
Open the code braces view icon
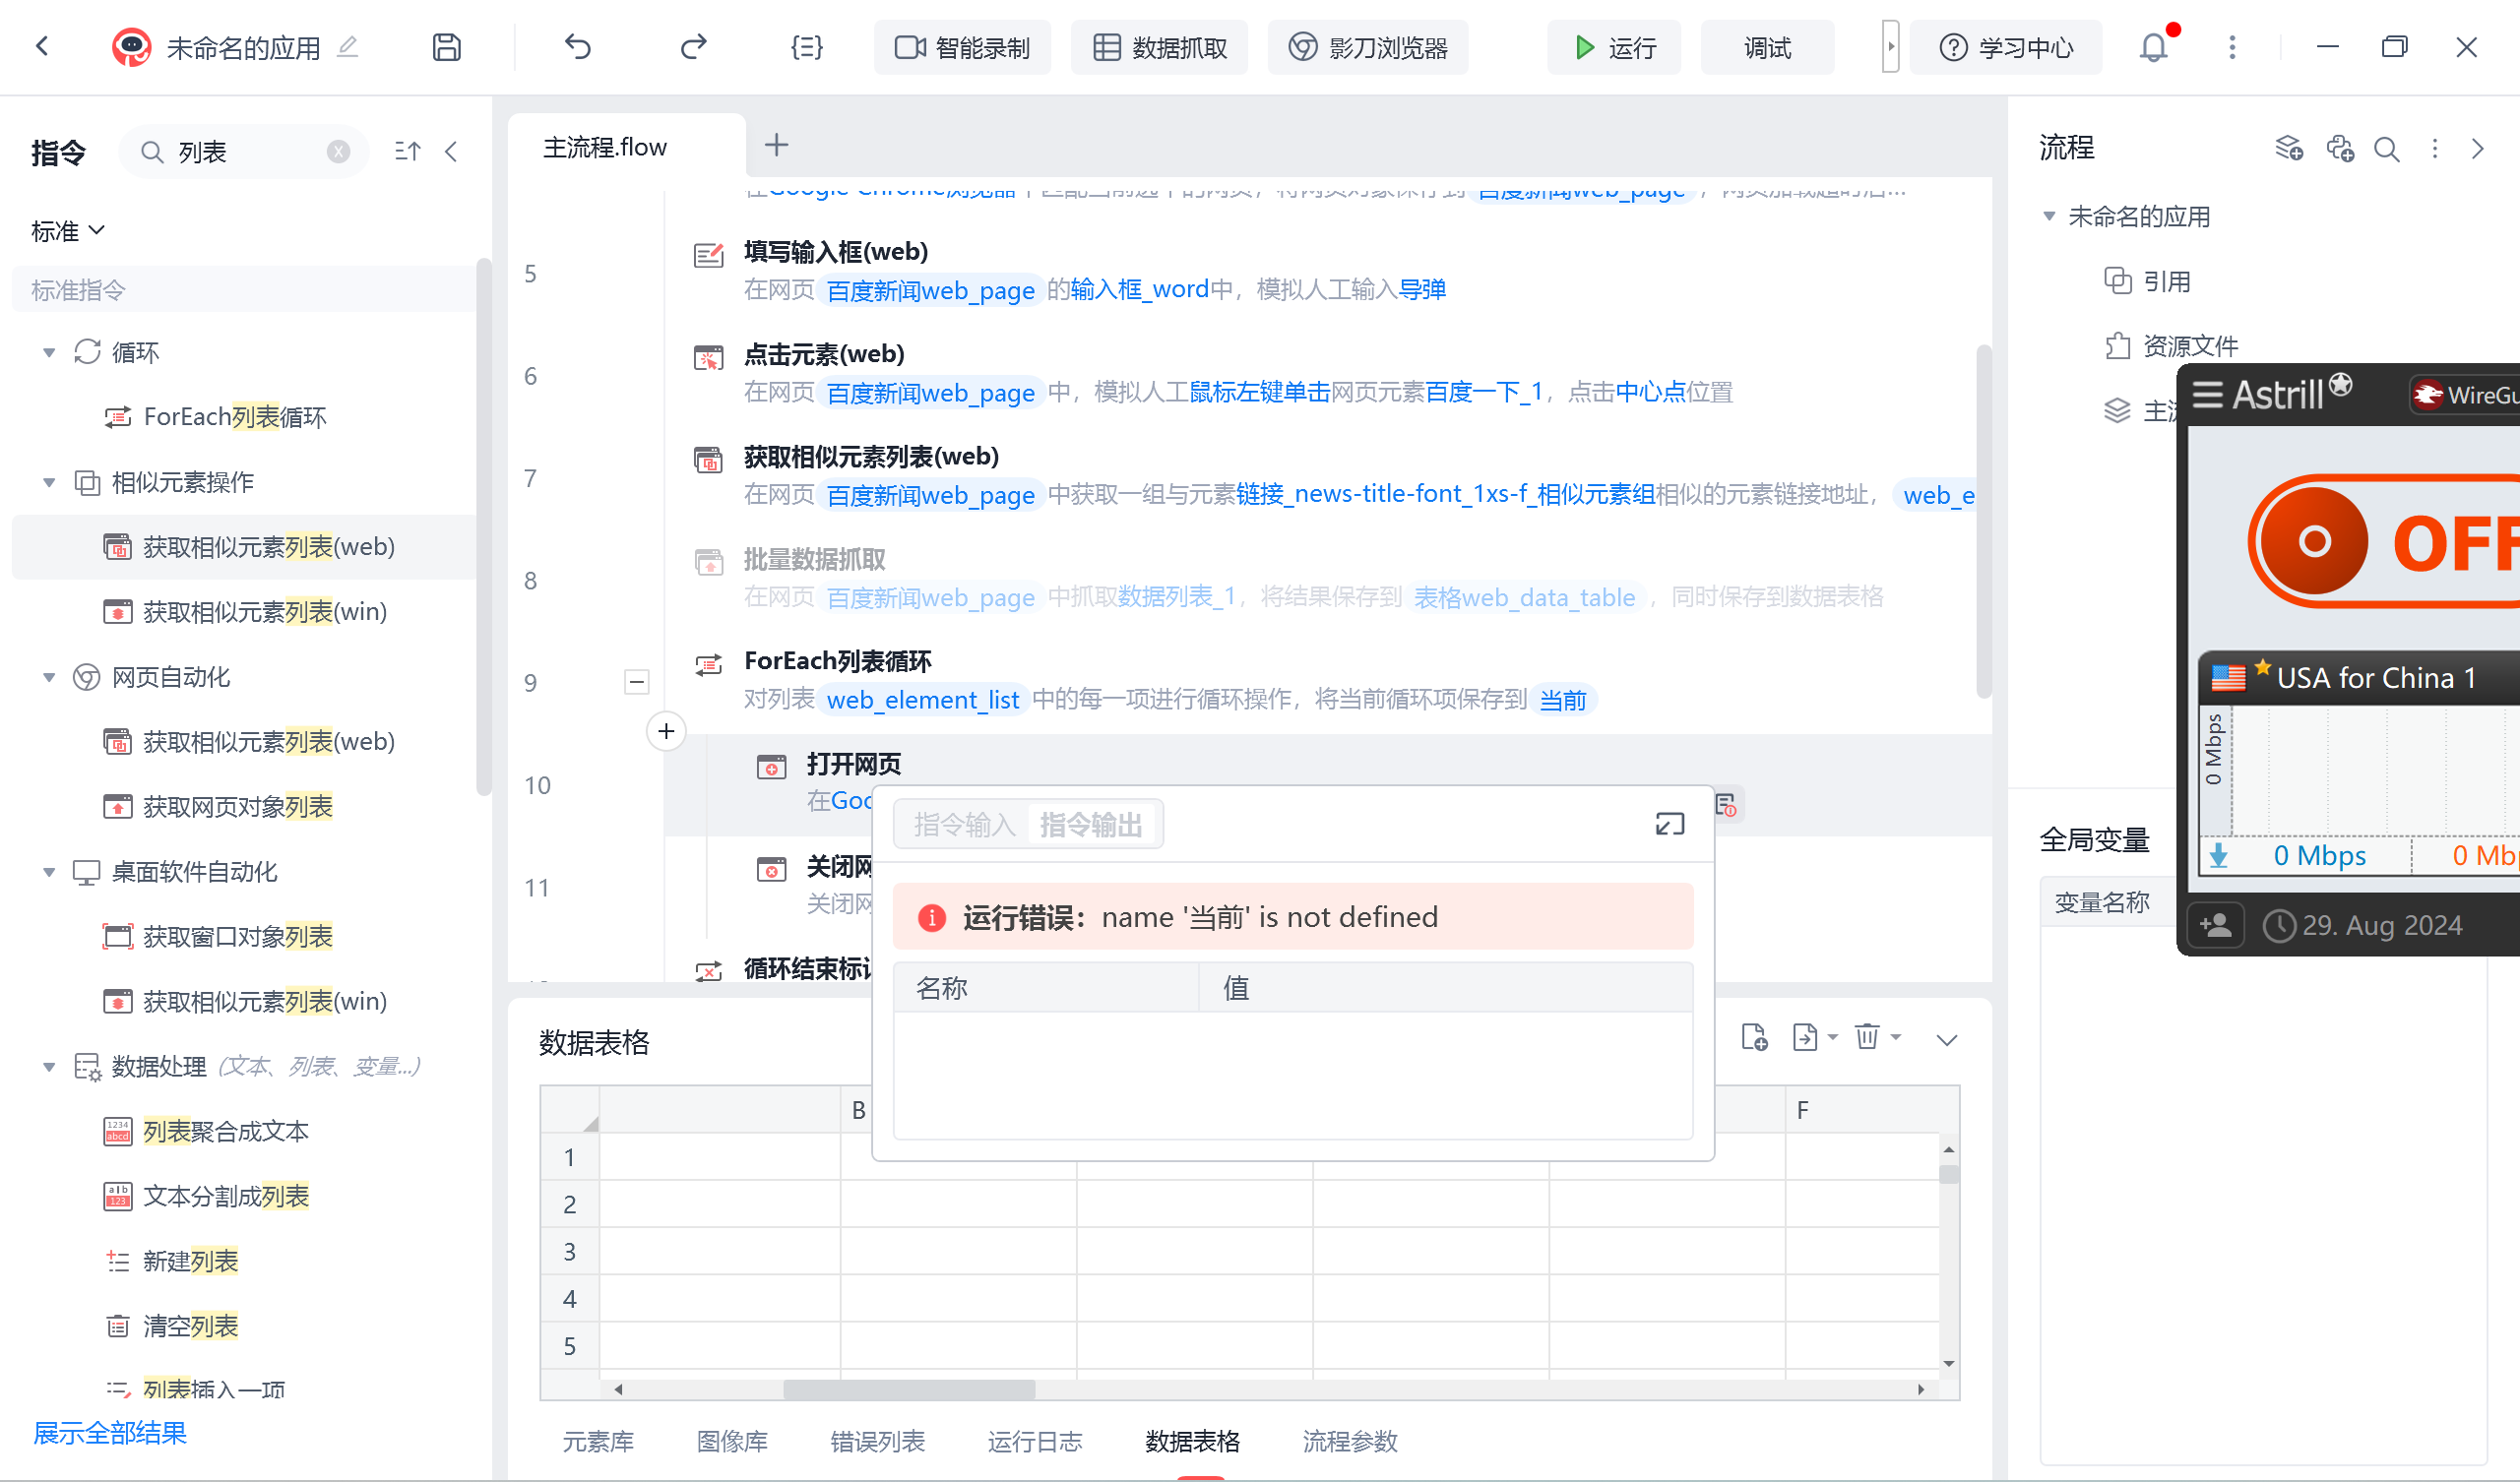pyautogui.click(x=806, y=47)
